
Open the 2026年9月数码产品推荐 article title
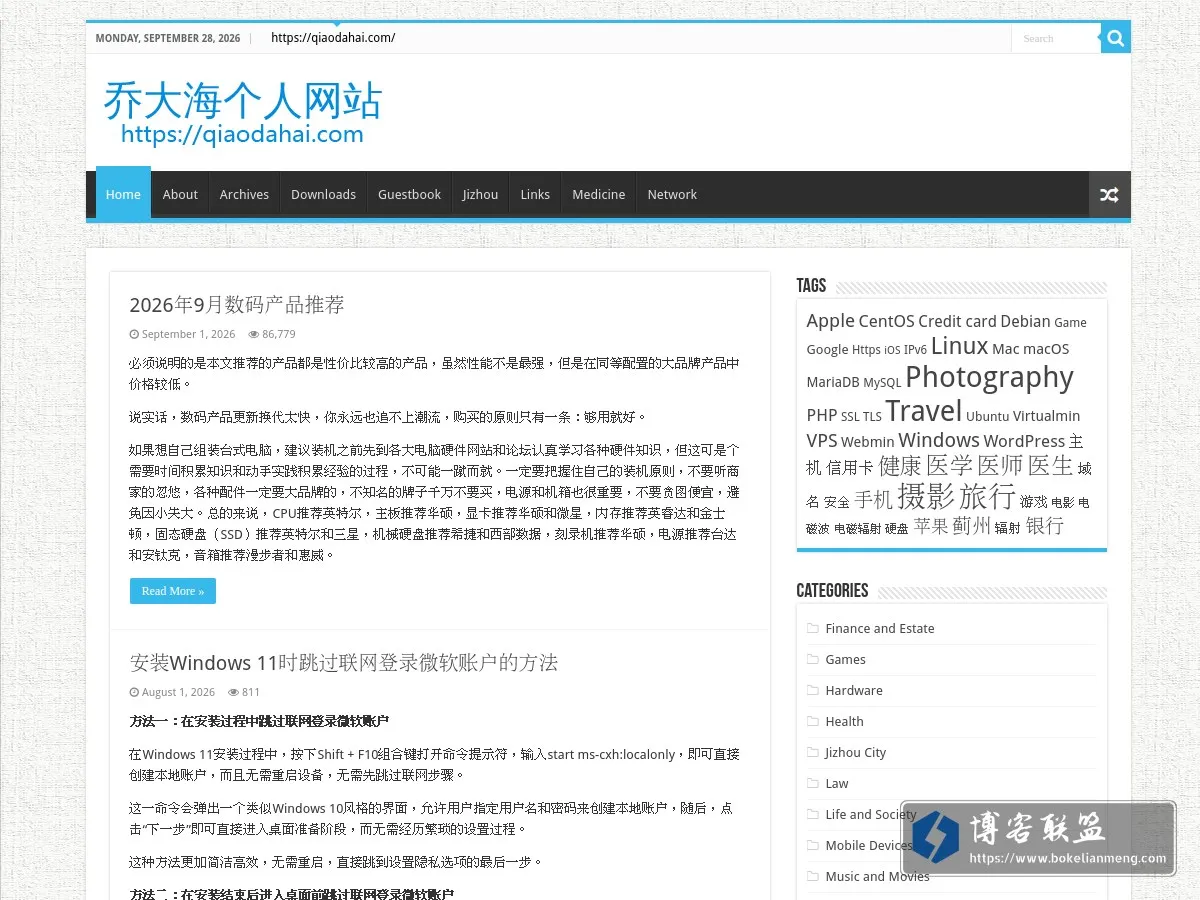(237, 305)
